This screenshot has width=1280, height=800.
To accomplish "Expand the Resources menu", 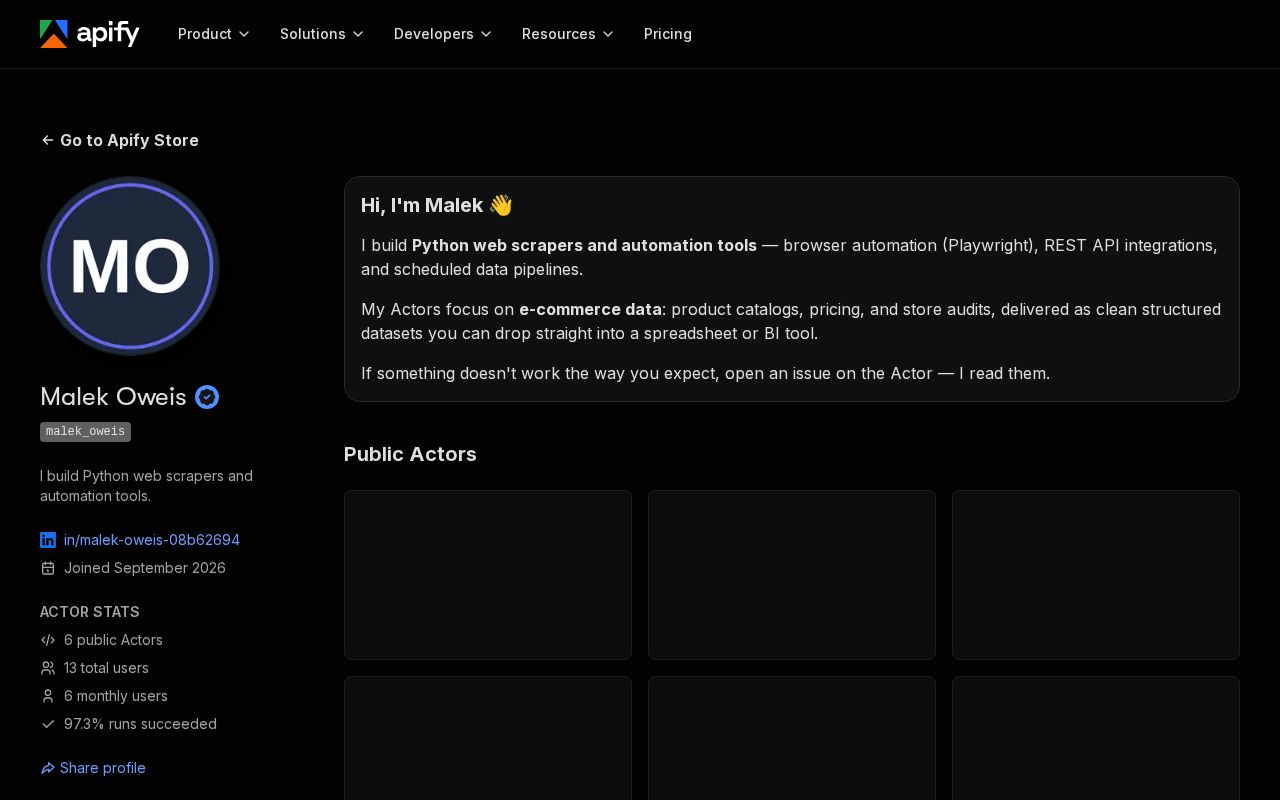I will 568,34.
